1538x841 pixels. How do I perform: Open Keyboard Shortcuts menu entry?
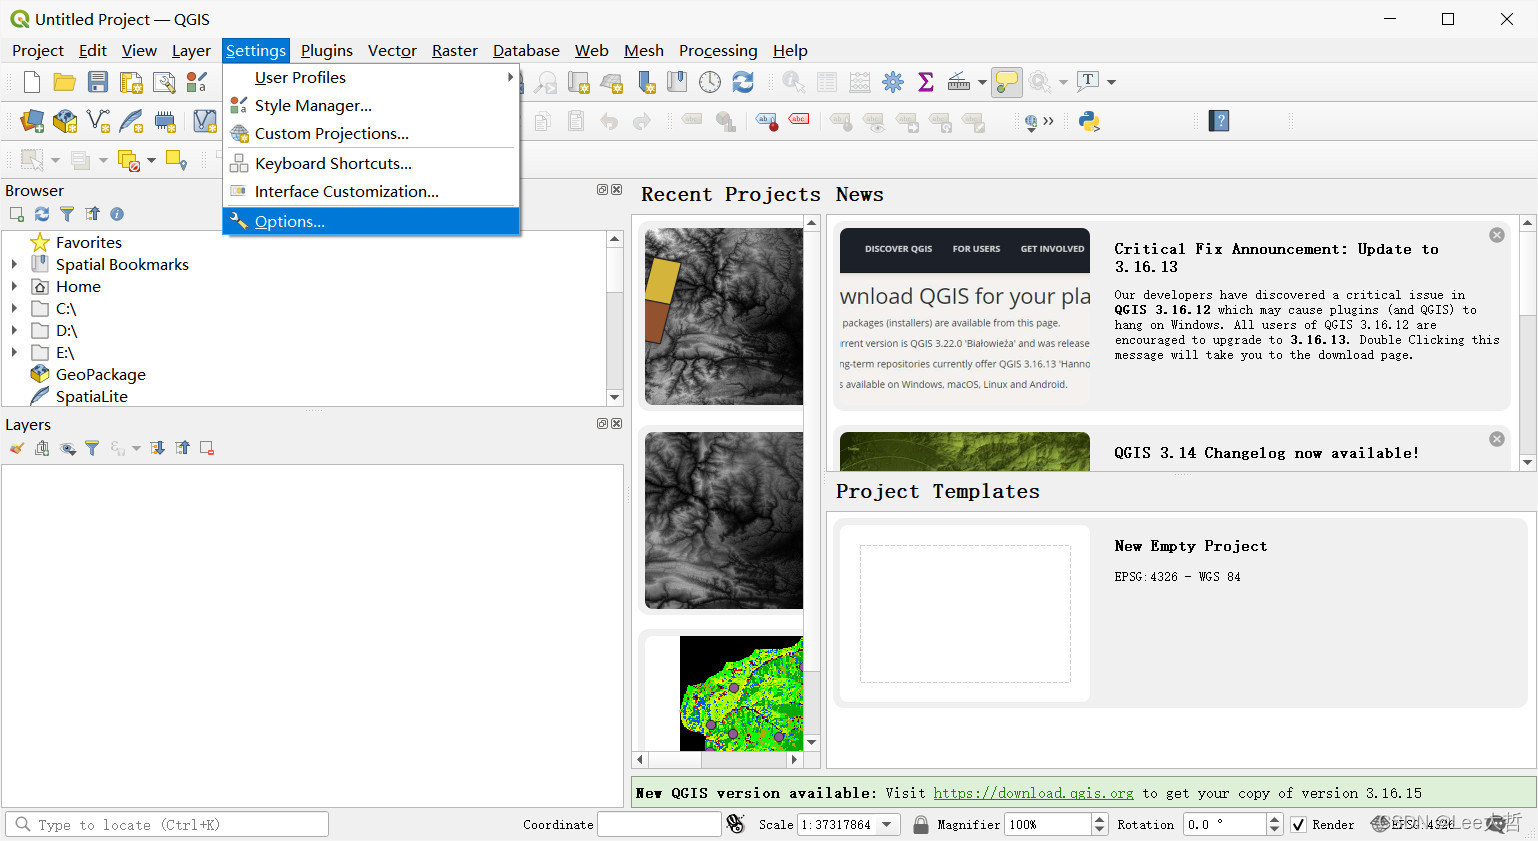pos(371,163)
